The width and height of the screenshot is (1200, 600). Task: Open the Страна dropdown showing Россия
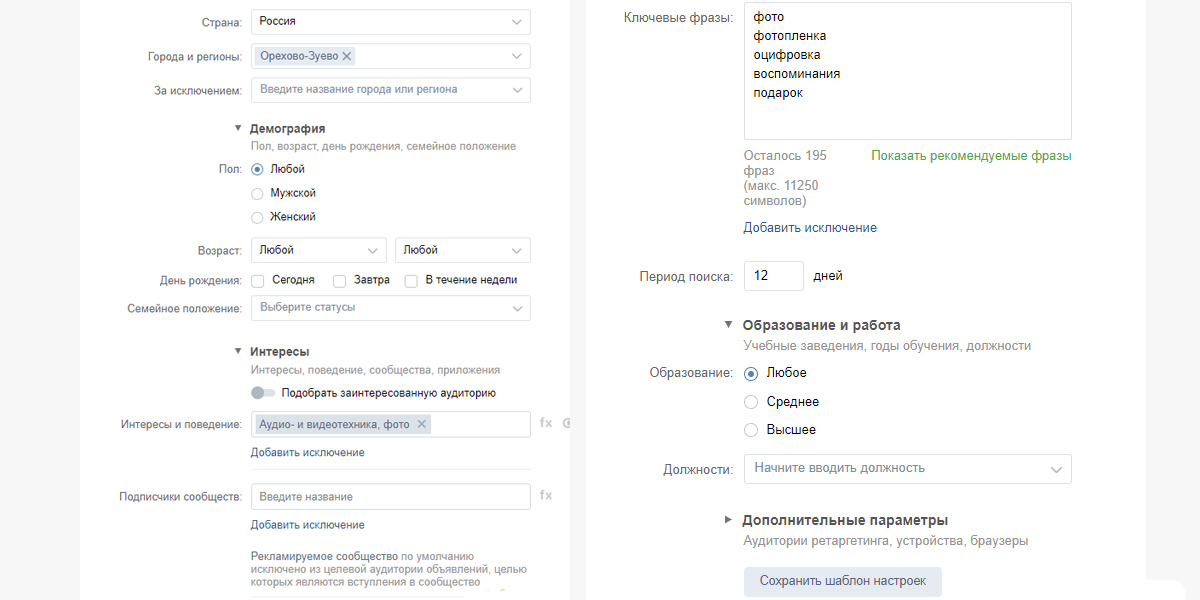pyautogui.click(x=391, y=22)
